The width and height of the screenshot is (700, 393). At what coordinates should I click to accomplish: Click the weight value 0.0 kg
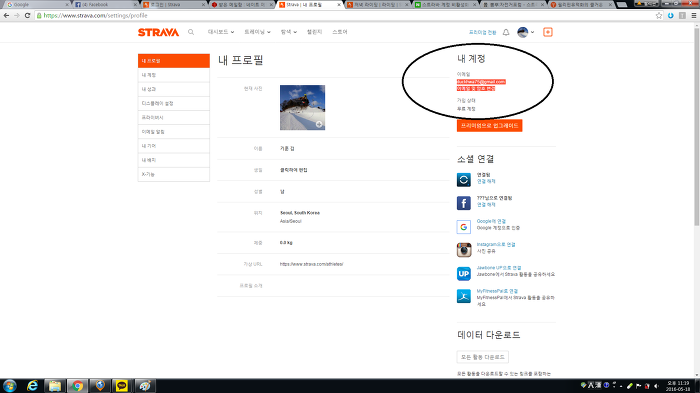(286, 242)
